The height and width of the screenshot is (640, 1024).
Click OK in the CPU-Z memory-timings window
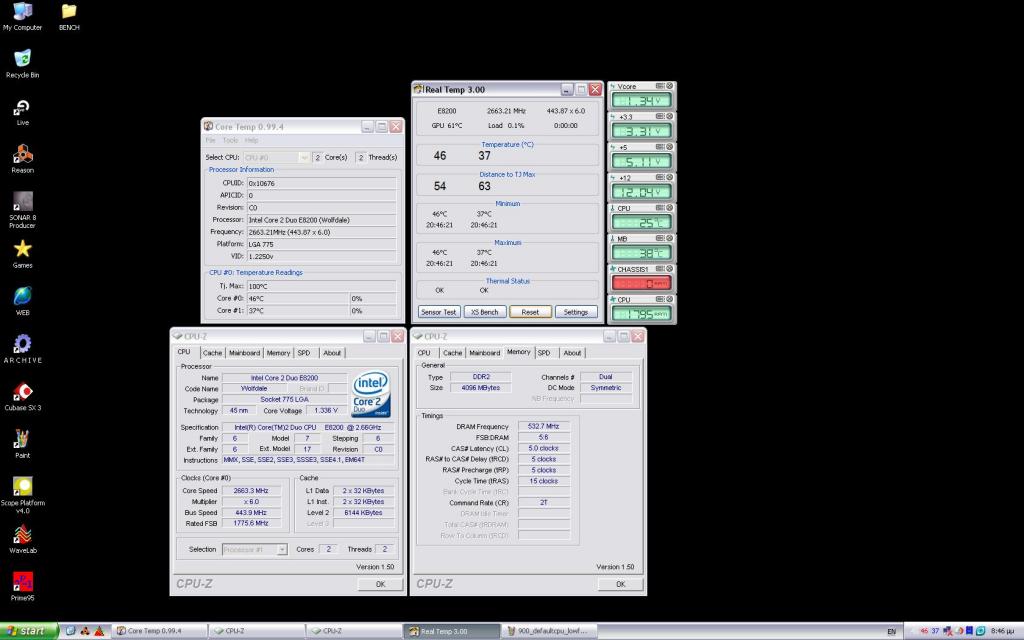tap(620, 584)
